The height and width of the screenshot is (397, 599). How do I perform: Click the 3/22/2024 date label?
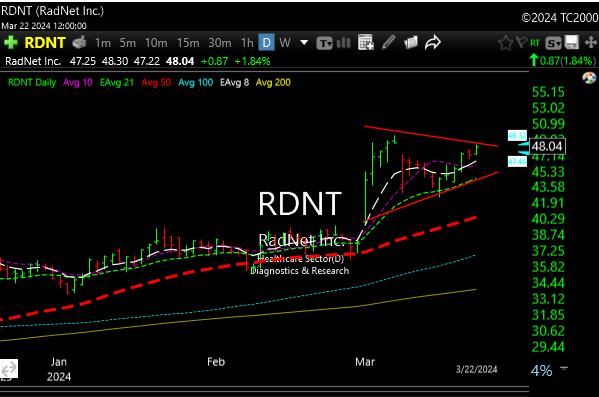tap(476, 369)
